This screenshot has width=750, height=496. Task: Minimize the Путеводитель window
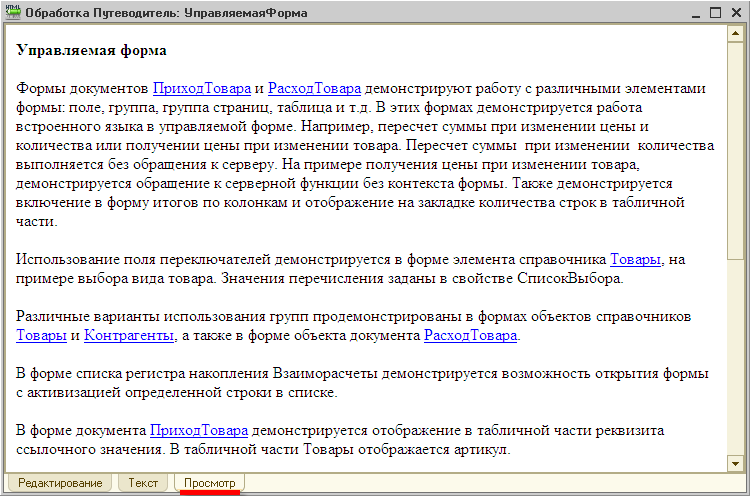click(x=696, y=13)
